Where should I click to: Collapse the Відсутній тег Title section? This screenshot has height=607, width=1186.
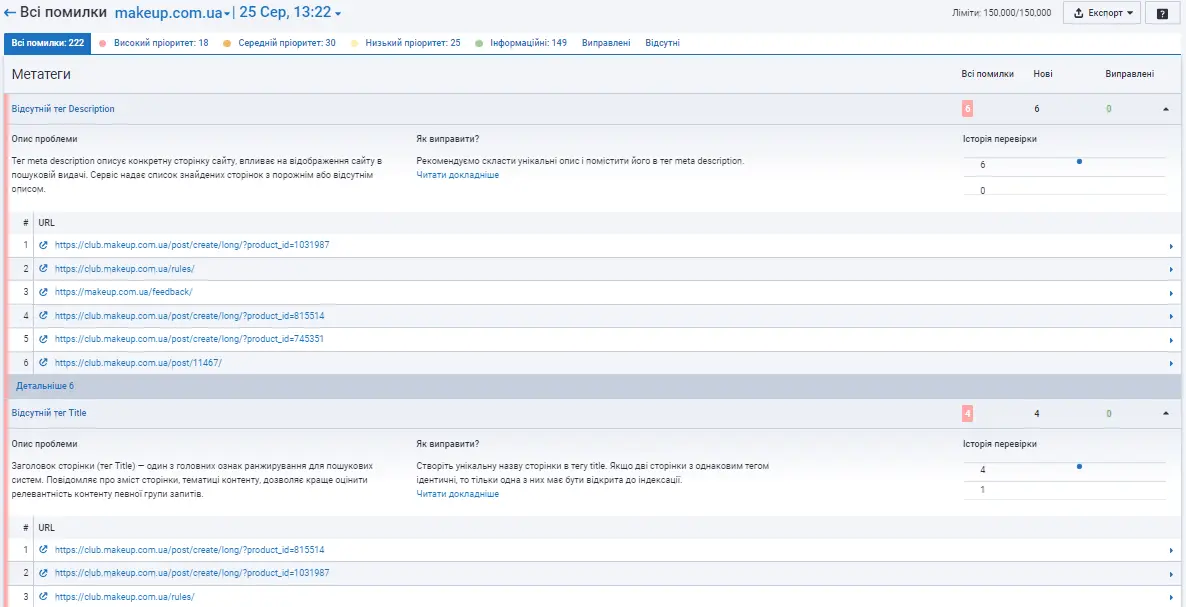[x=1166, y=413]
